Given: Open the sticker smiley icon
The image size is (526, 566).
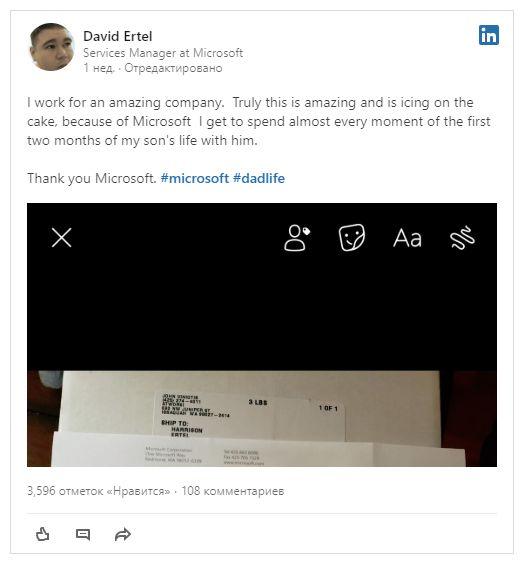Looking at the screenshot, I should (352, 238).
